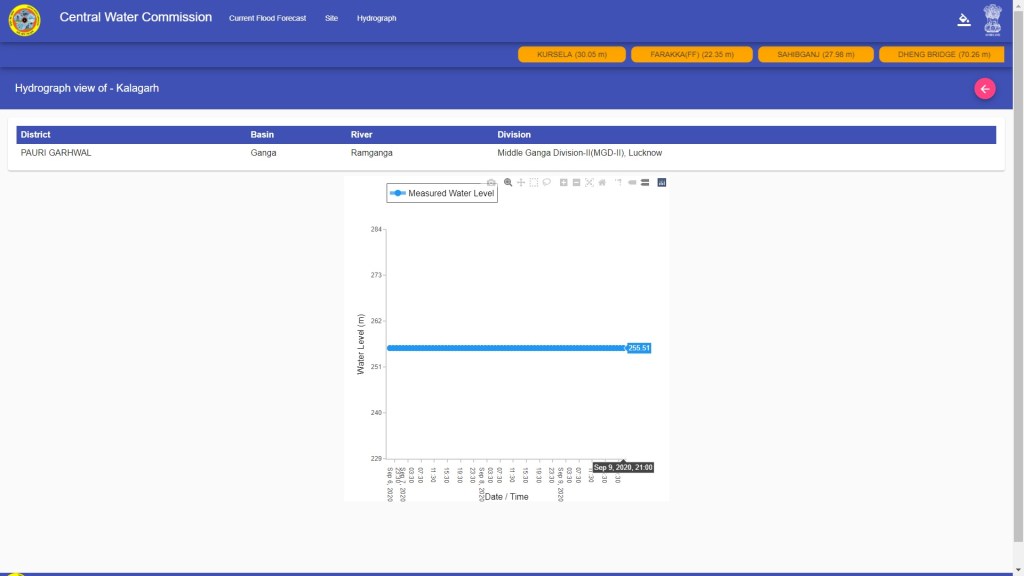Choose the Lasso Select tool
The image size is (1024, 576).
coord(547,183)
